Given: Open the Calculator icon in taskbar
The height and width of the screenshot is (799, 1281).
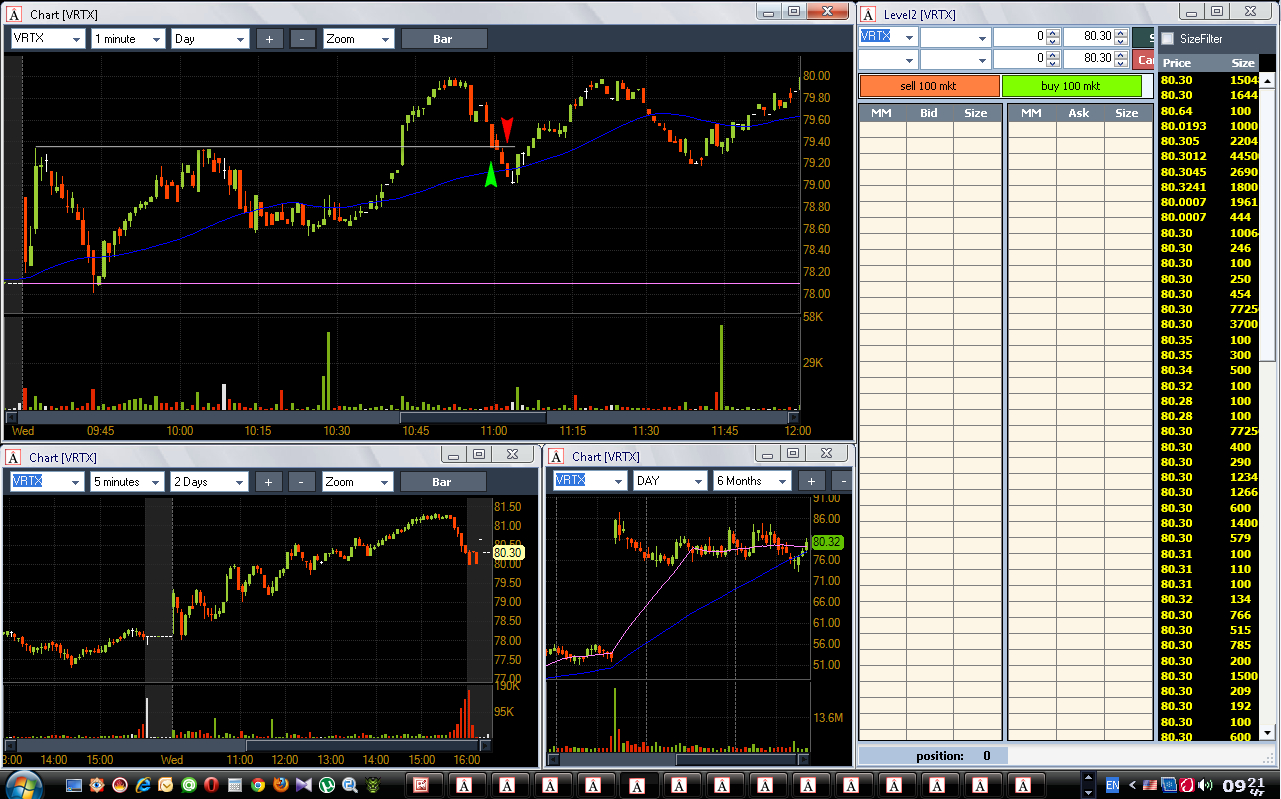Looking at the screenshot, I should click(235, 785).
